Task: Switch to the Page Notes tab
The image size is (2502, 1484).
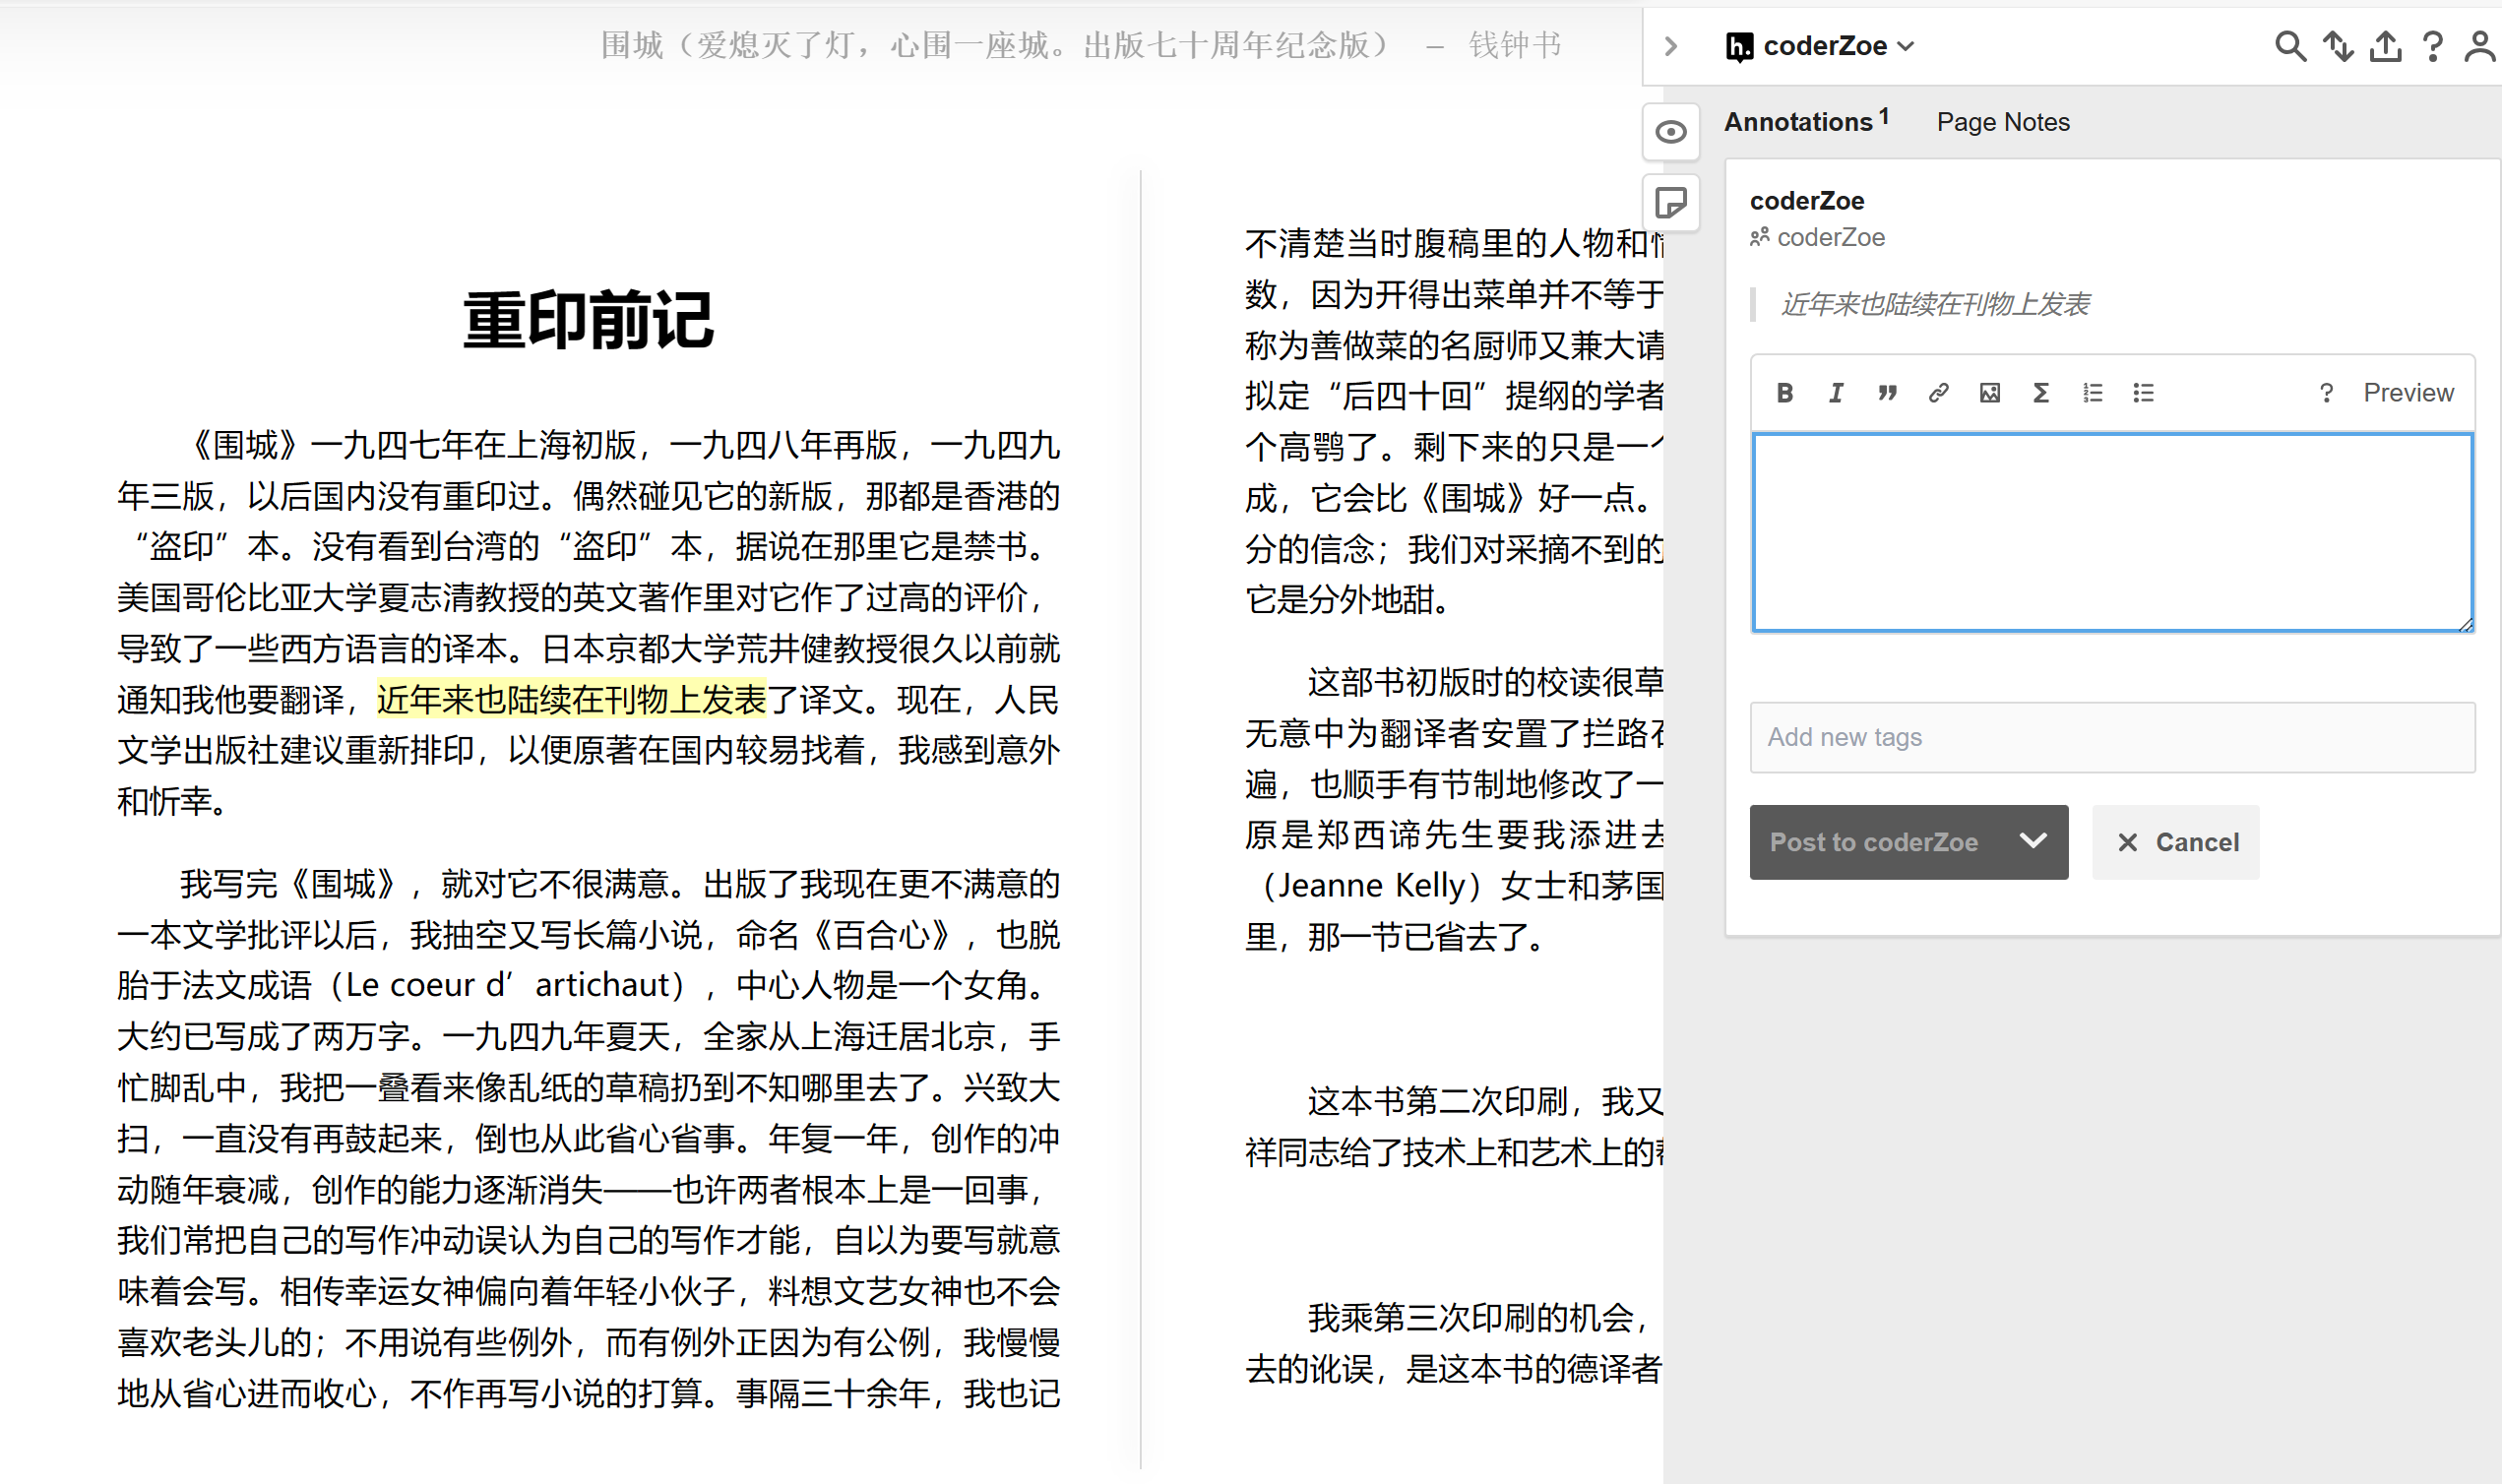Action: (x=2003, y=121)
